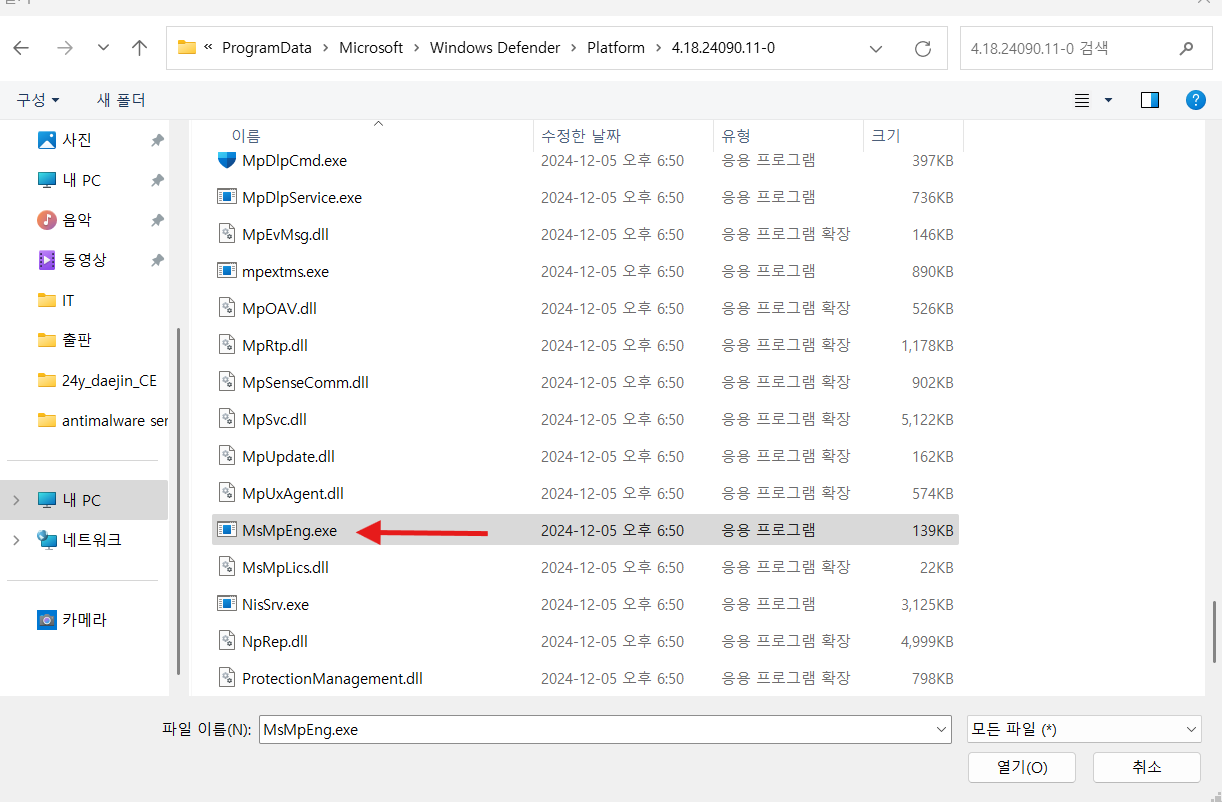Navigate back with the back arrow
Image resolution: width=1222 pixels, height=802 pixels.
[x=21, y=47]
